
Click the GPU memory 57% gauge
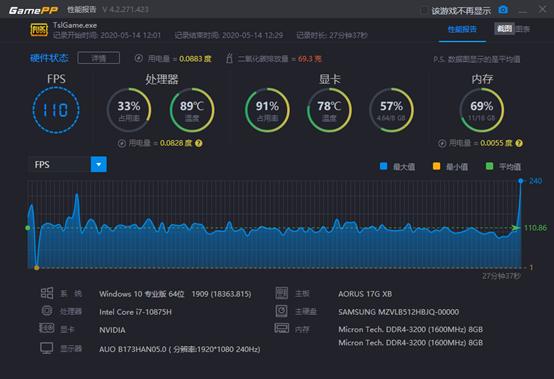pos(391,110)
